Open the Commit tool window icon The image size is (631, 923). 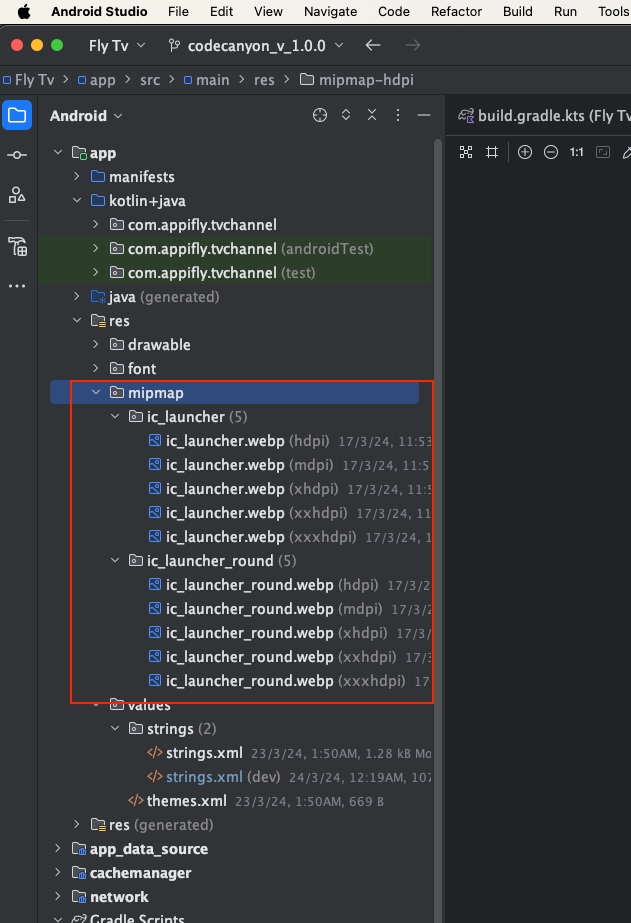coord(17,155)
